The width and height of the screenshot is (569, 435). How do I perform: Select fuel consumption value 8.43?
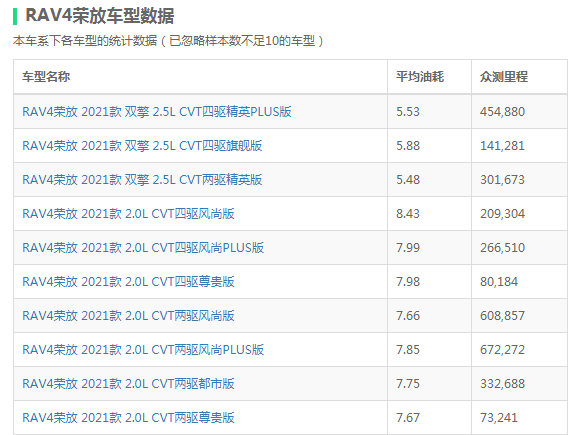pos(408,214)
